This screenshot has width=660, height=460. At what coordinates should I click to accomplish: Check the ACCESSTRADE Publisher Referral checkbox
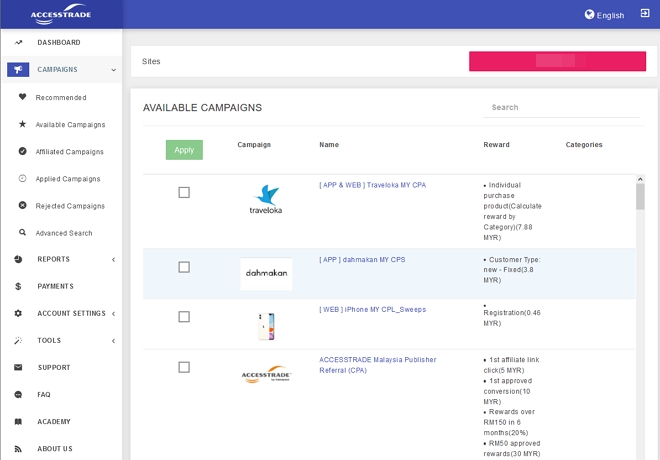(184, 367)
